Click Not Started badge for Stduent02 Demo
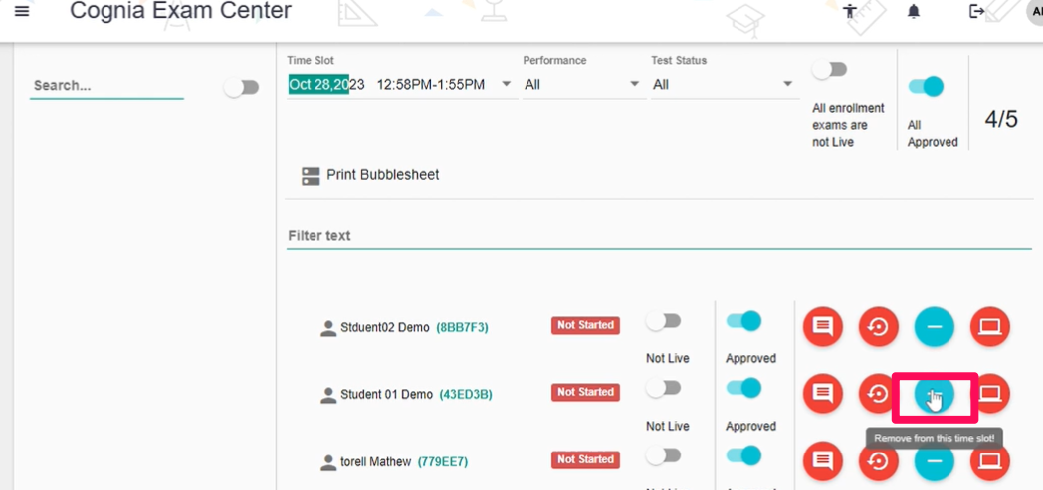Image resolution: width=1043 pixels, height=490 pixels. 585,325
